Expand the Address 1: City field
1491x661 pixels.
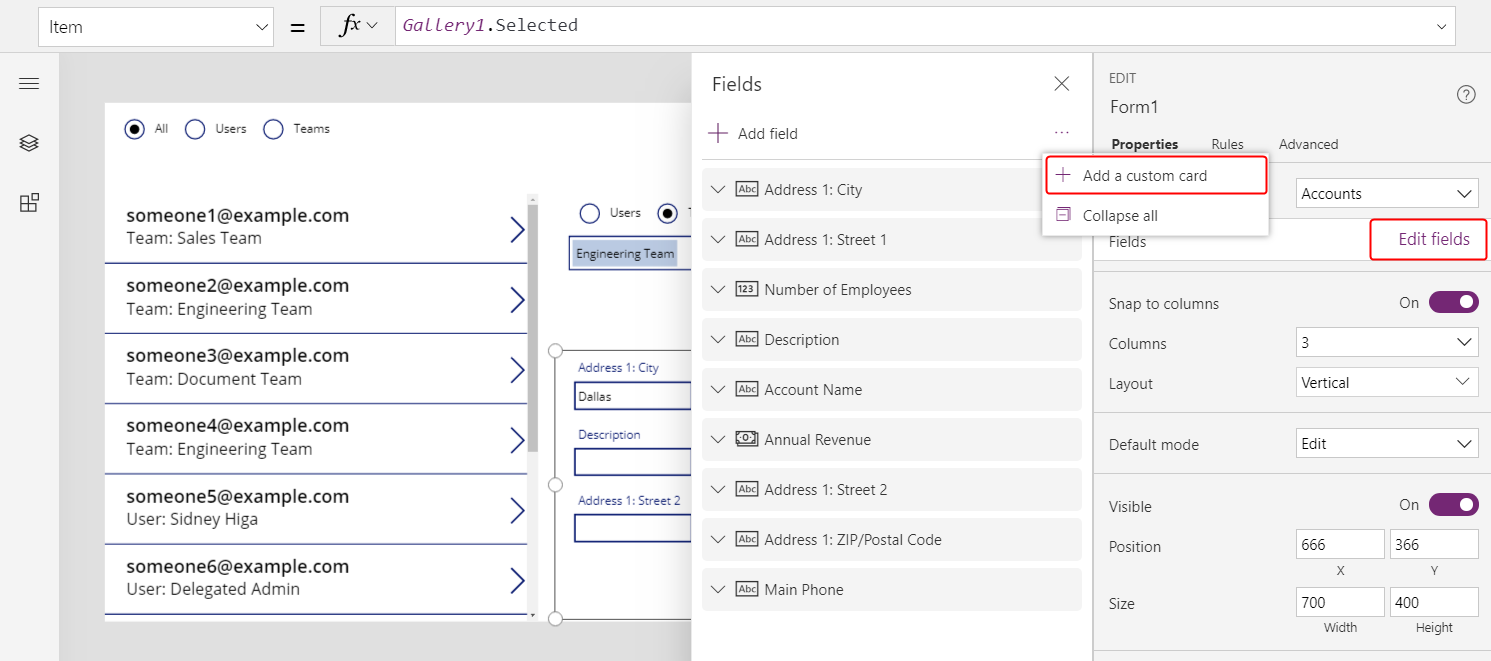click(x=717, y=190)
